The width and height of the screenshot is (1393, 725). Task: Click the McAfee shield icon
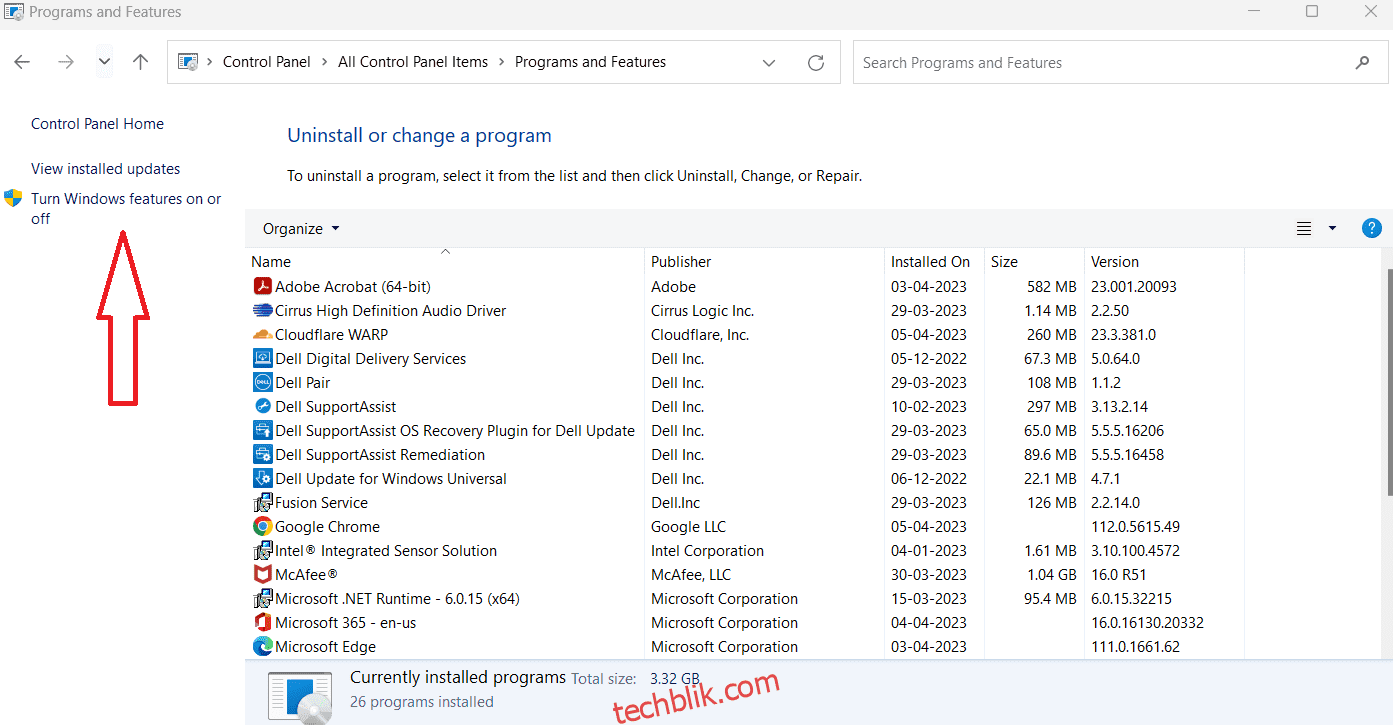[263, 575]
